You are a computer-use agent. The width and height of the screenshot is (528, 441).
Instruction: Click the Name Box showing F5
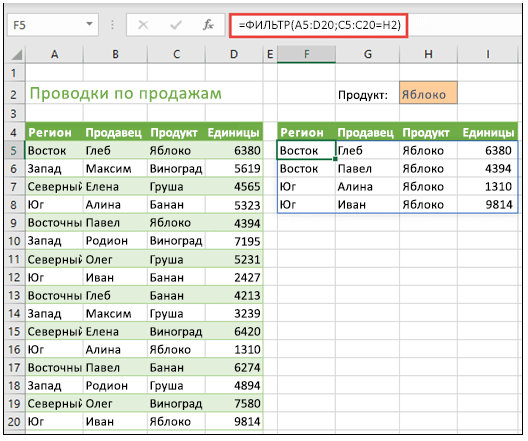tap(53, 25)
